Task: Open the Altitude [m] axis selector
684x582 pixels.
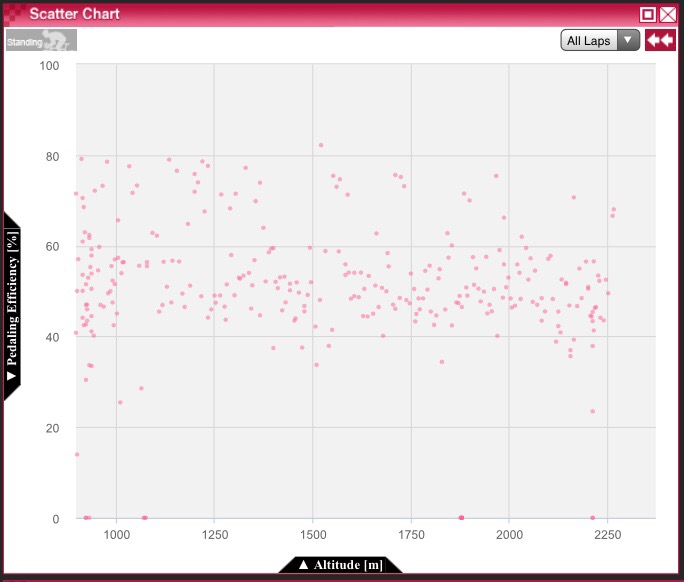Action: coord(341,565)
